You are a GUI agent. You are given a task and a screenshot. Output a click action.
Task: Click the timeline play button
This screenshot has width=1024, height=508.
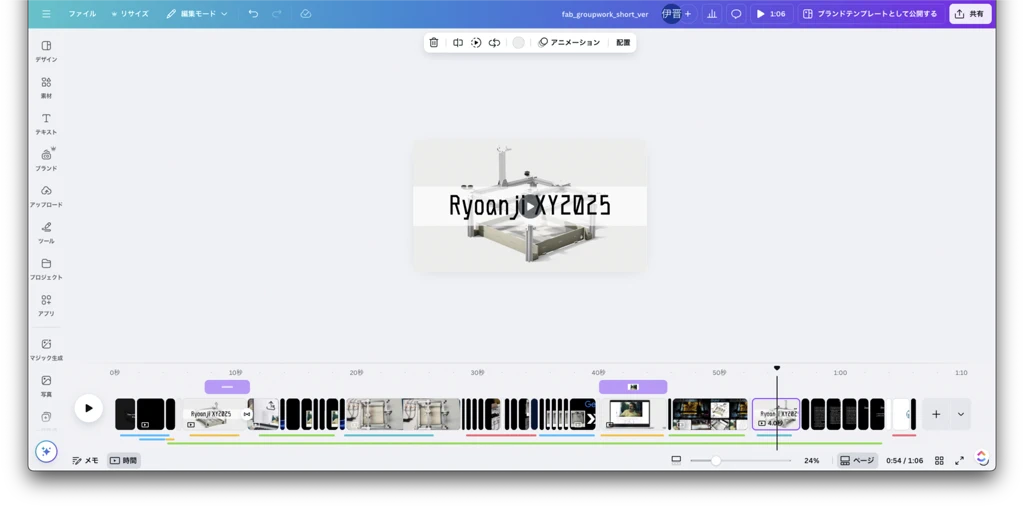pyautogui.click(x=89, y=408)
